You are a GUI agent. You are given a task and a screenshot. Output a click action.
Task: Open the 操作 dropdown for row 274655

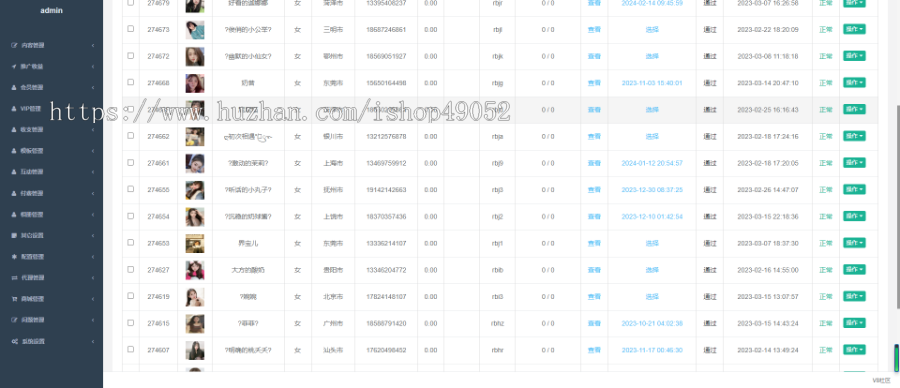(x=854, y=189)
